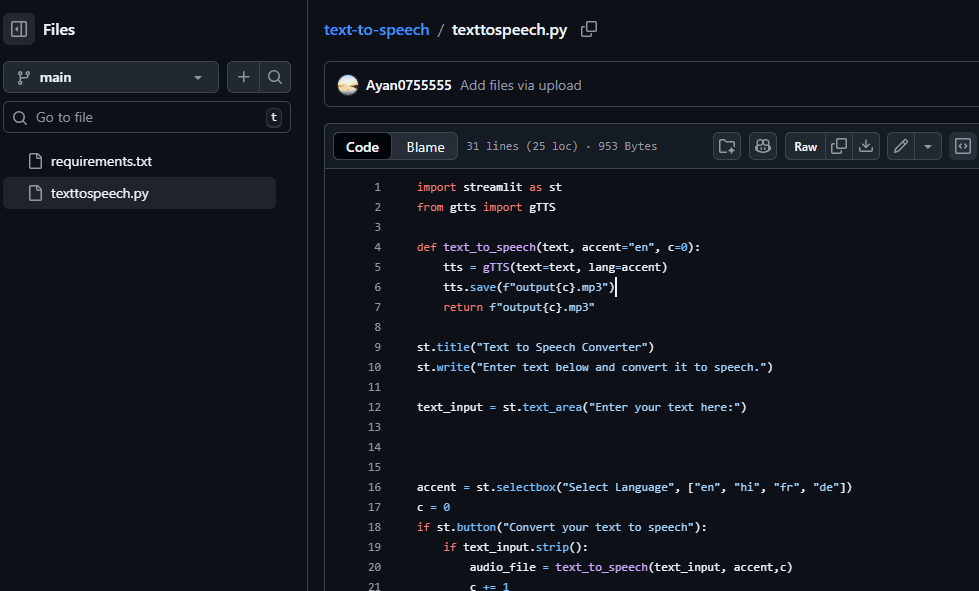The image size is (979, 591).
Task: Edit this file pencil icon
Action: (x=901, y=147)
